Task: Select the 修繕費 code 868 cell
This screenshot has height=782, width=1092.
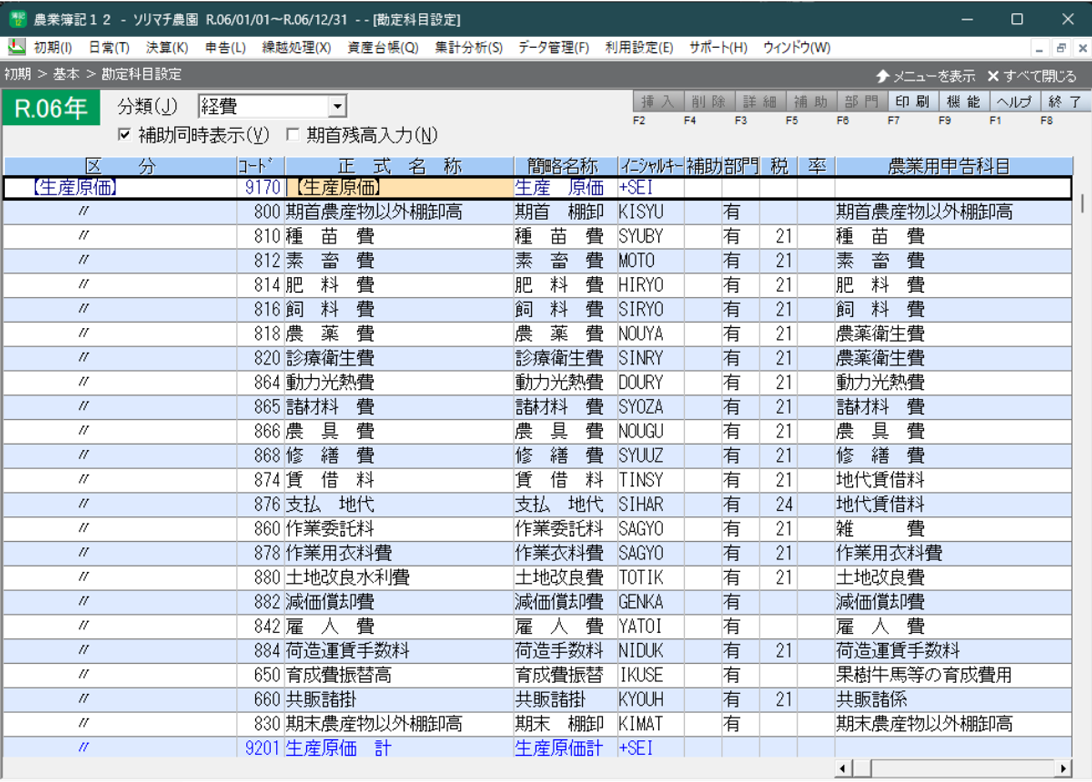Action: [x=260, y=455]
